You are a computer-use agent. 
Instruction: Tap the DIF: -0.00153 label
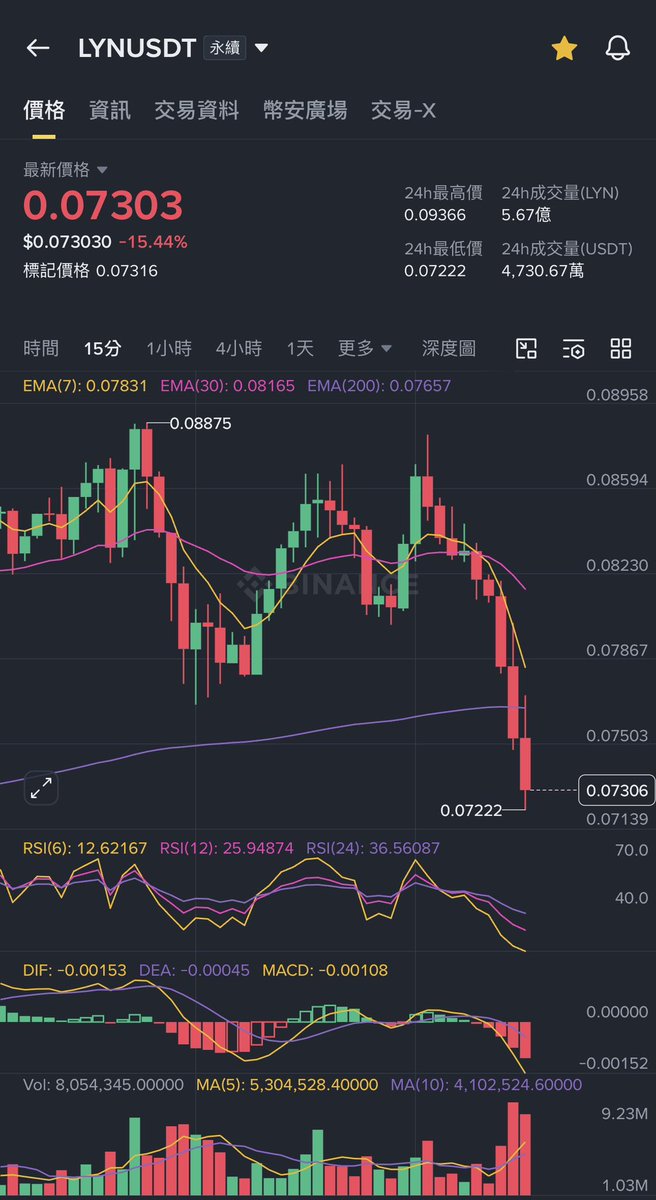click(74, 970)
